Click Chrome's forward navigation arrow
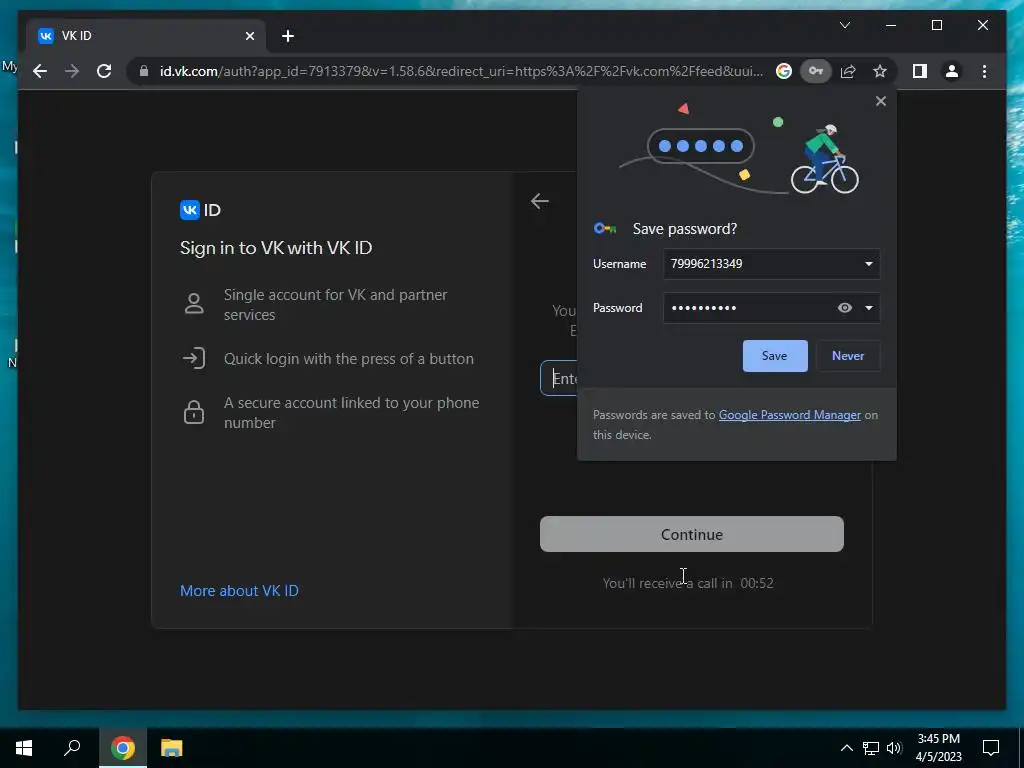Screen dimensions: 1024x768 coord(72,71)
